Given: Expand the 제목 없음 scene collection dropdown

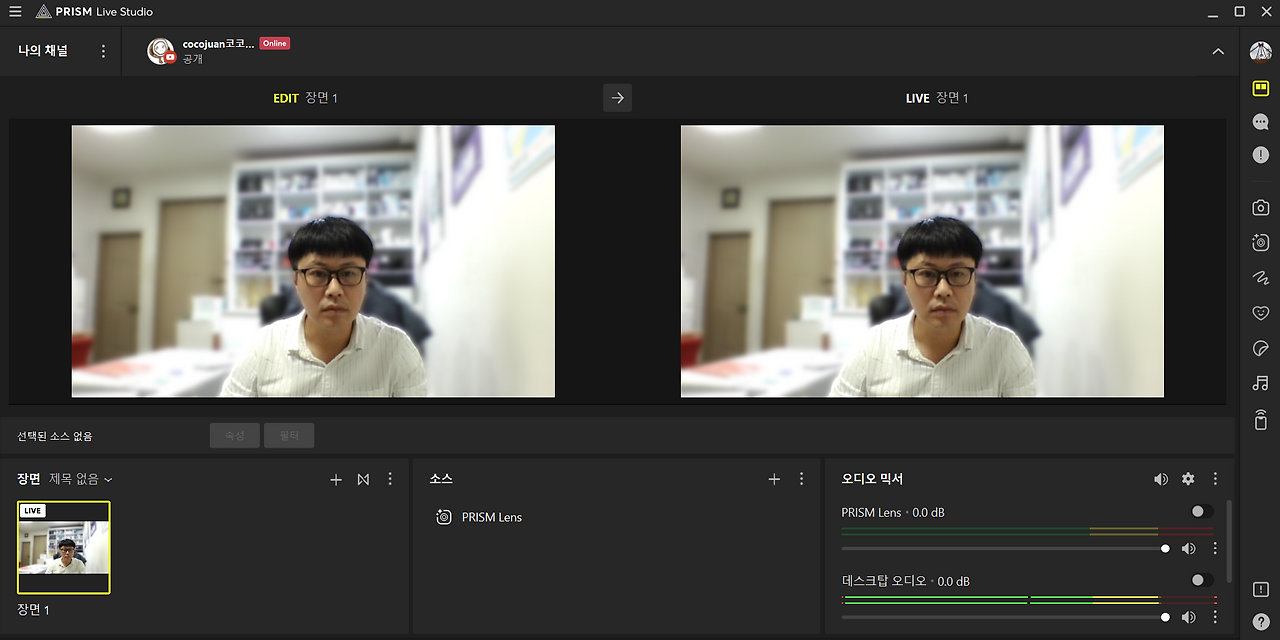Looking at the screenshot, I should click(81, 479).
